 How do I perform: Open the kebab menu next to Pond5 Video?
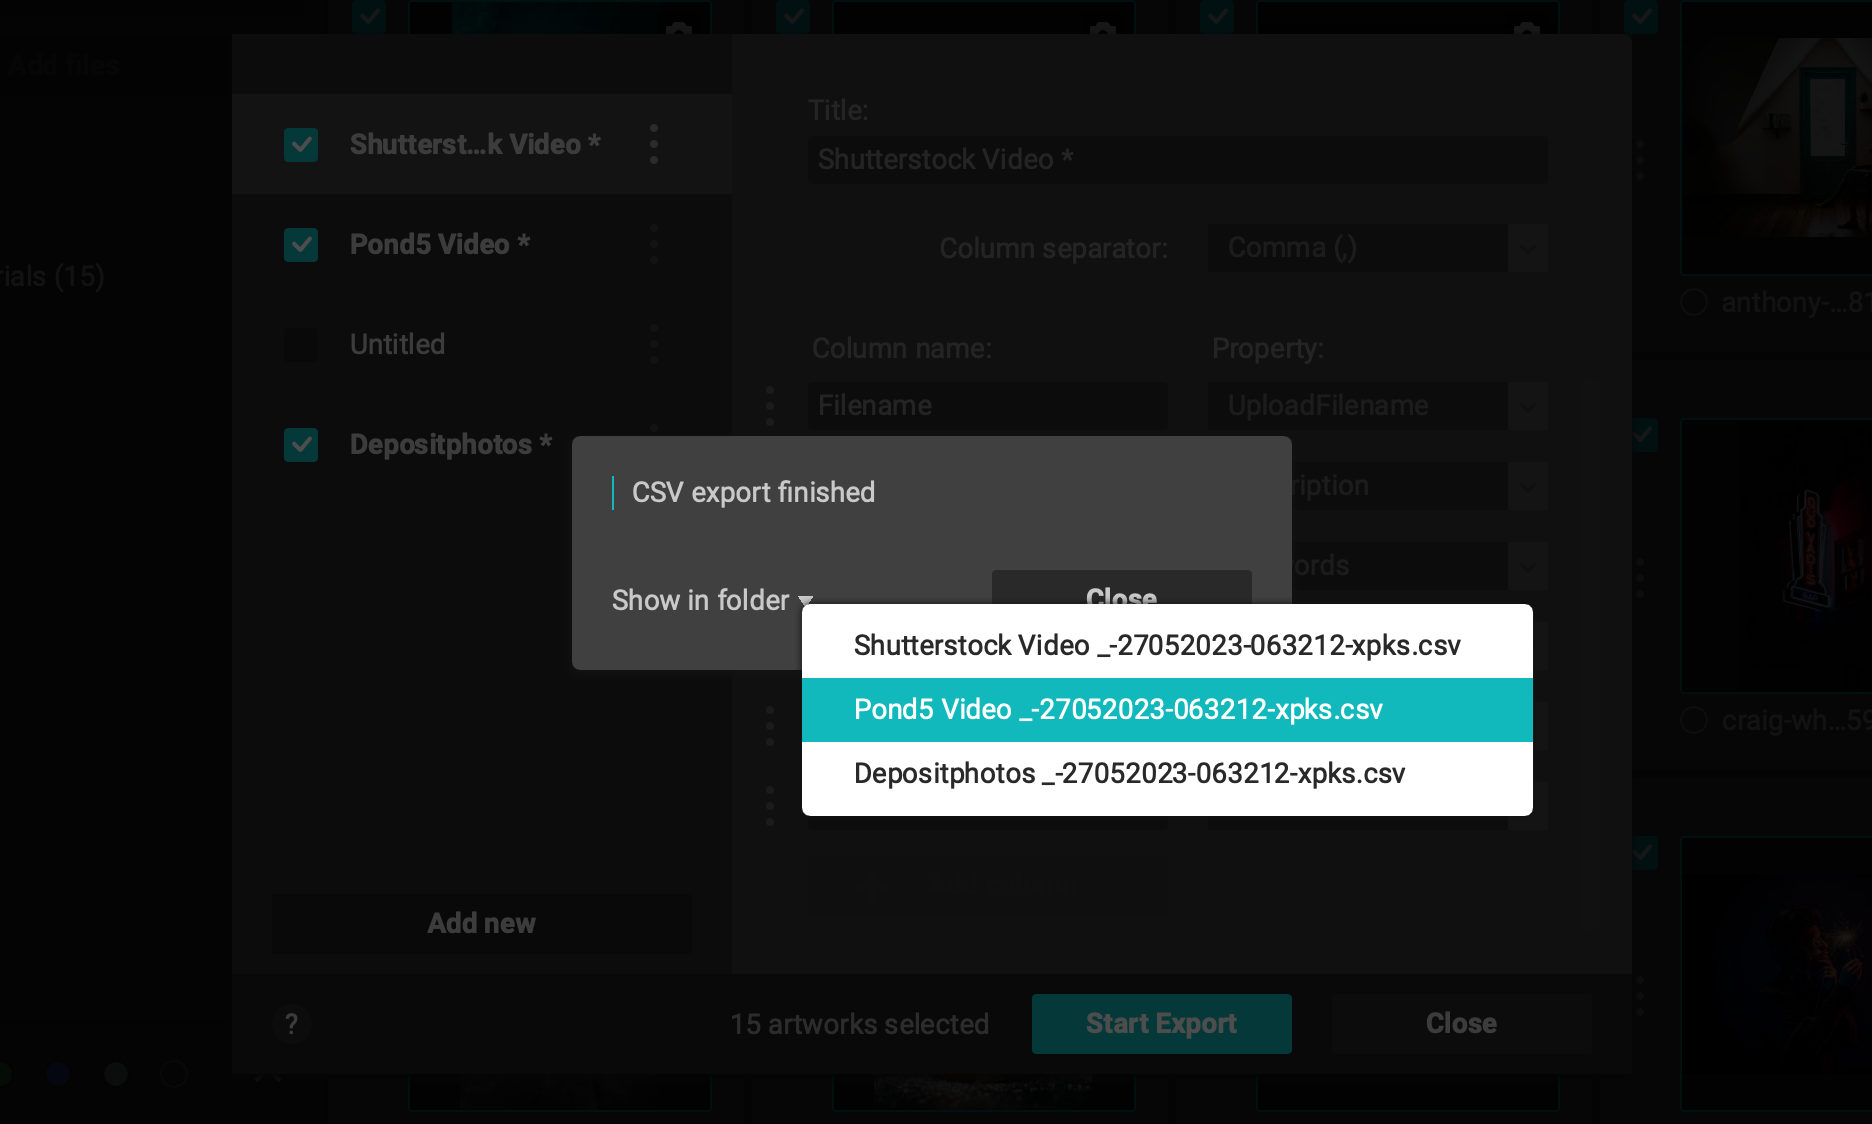click(x=654, y=244)
